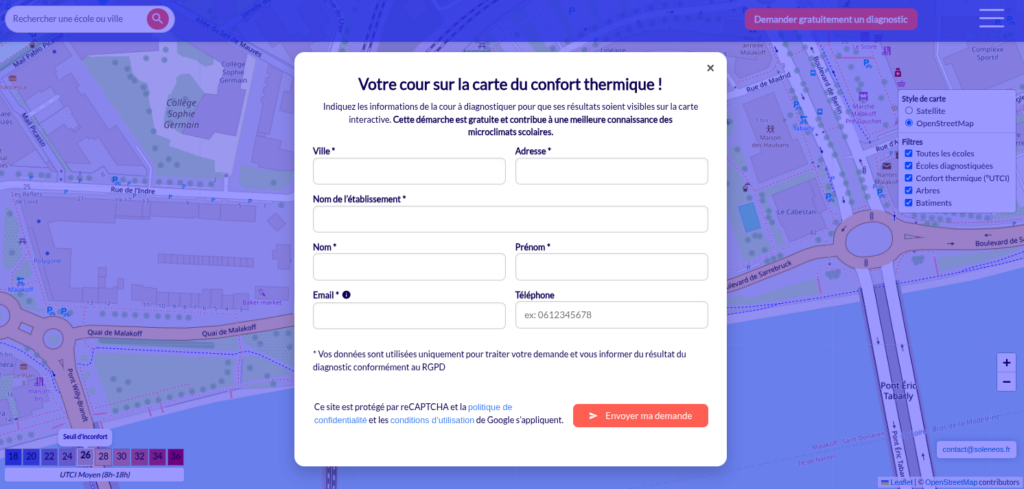The width and height of the screenshot is (1024, 489).
Task: Zoom in on the map
Action: (x=1006, y=362)
